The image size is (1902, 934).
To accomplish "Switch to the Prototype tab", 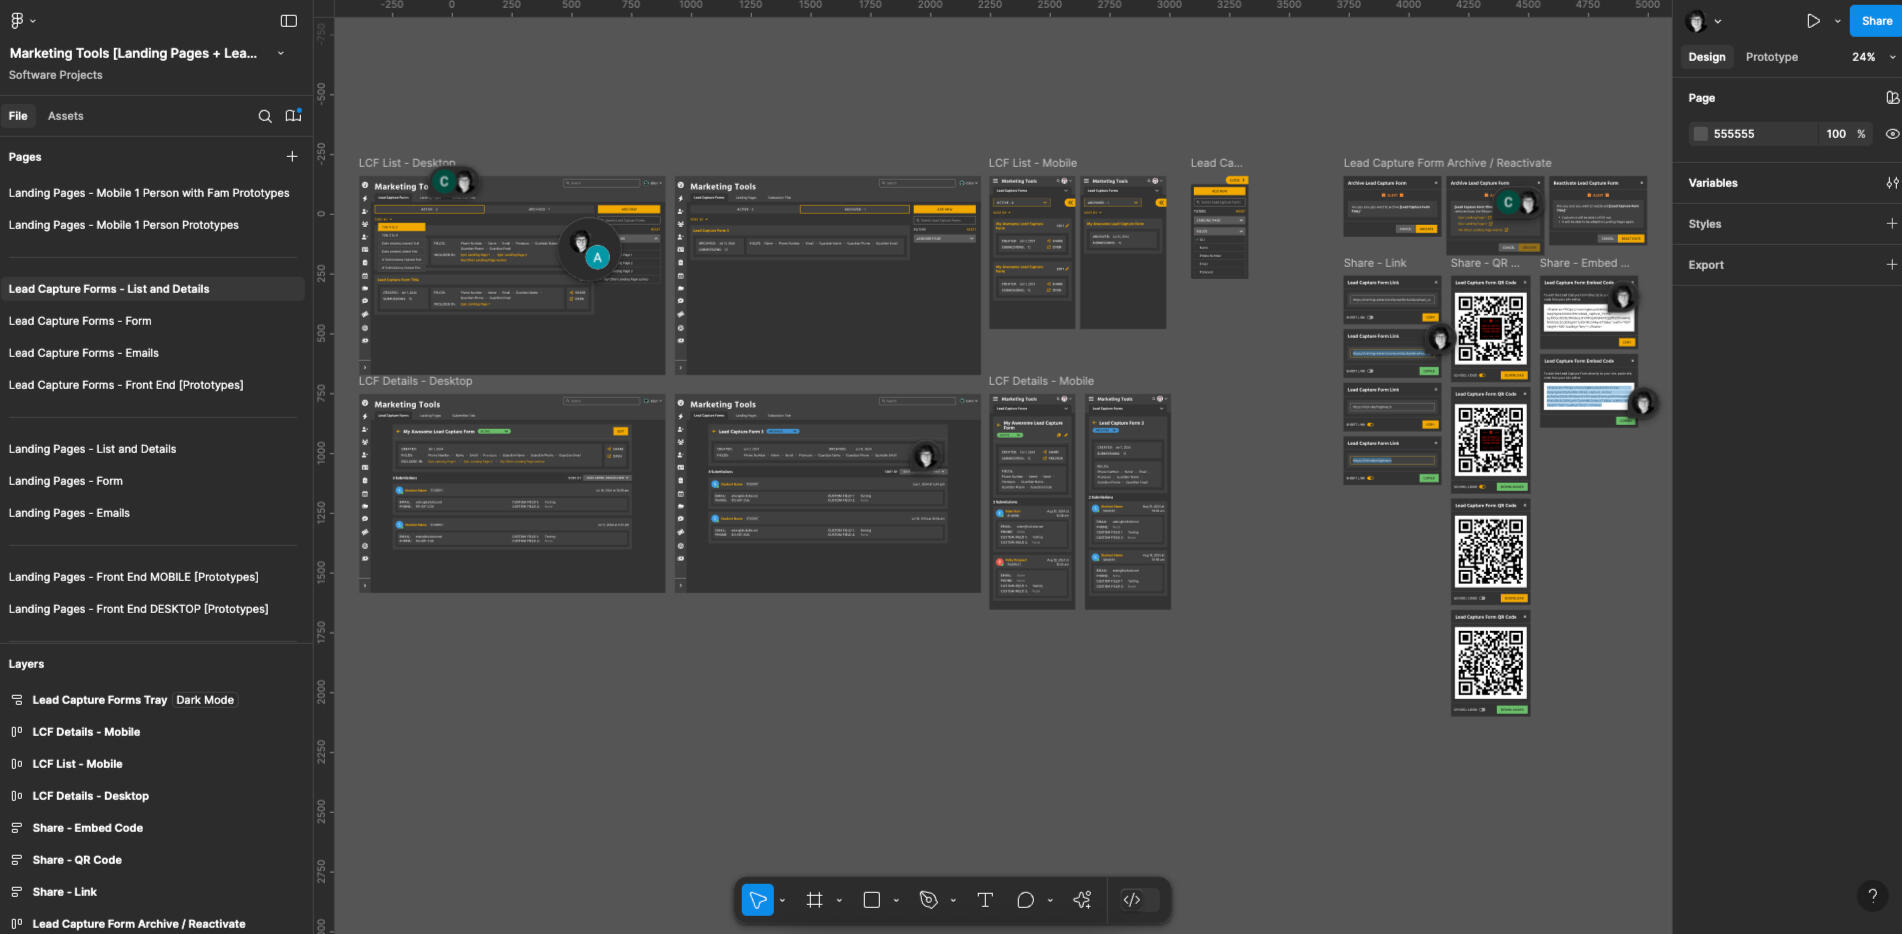I will coord(1771,57).
